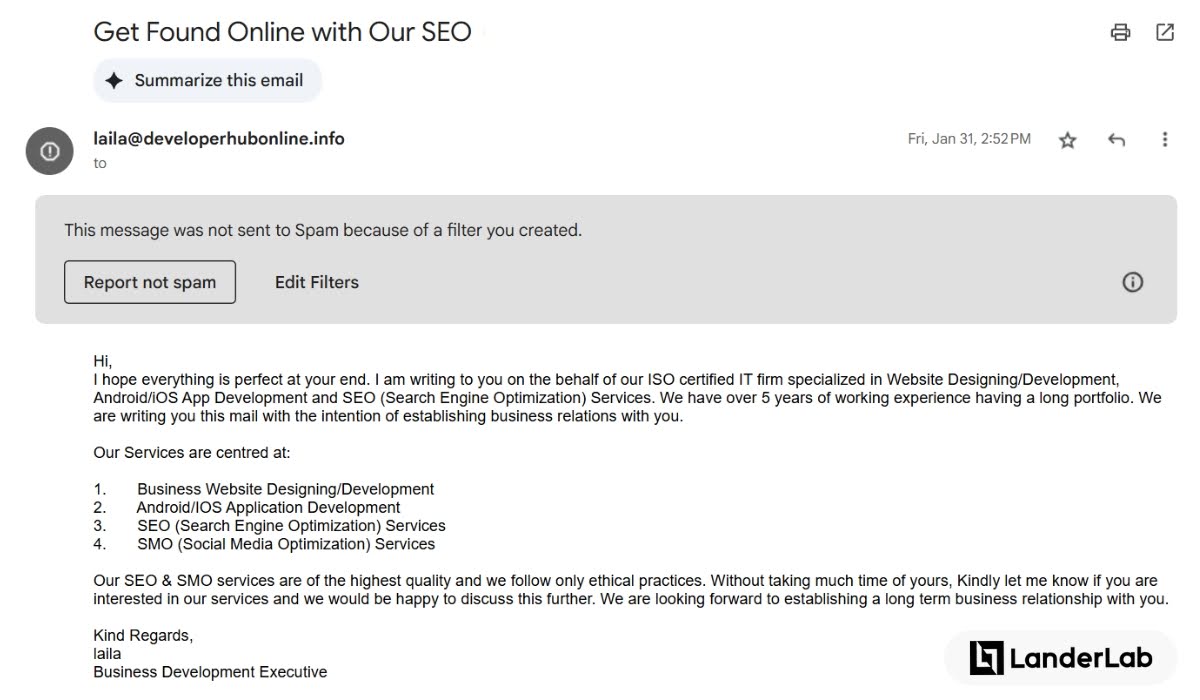Click the Report not spam button

click(150, 282)
